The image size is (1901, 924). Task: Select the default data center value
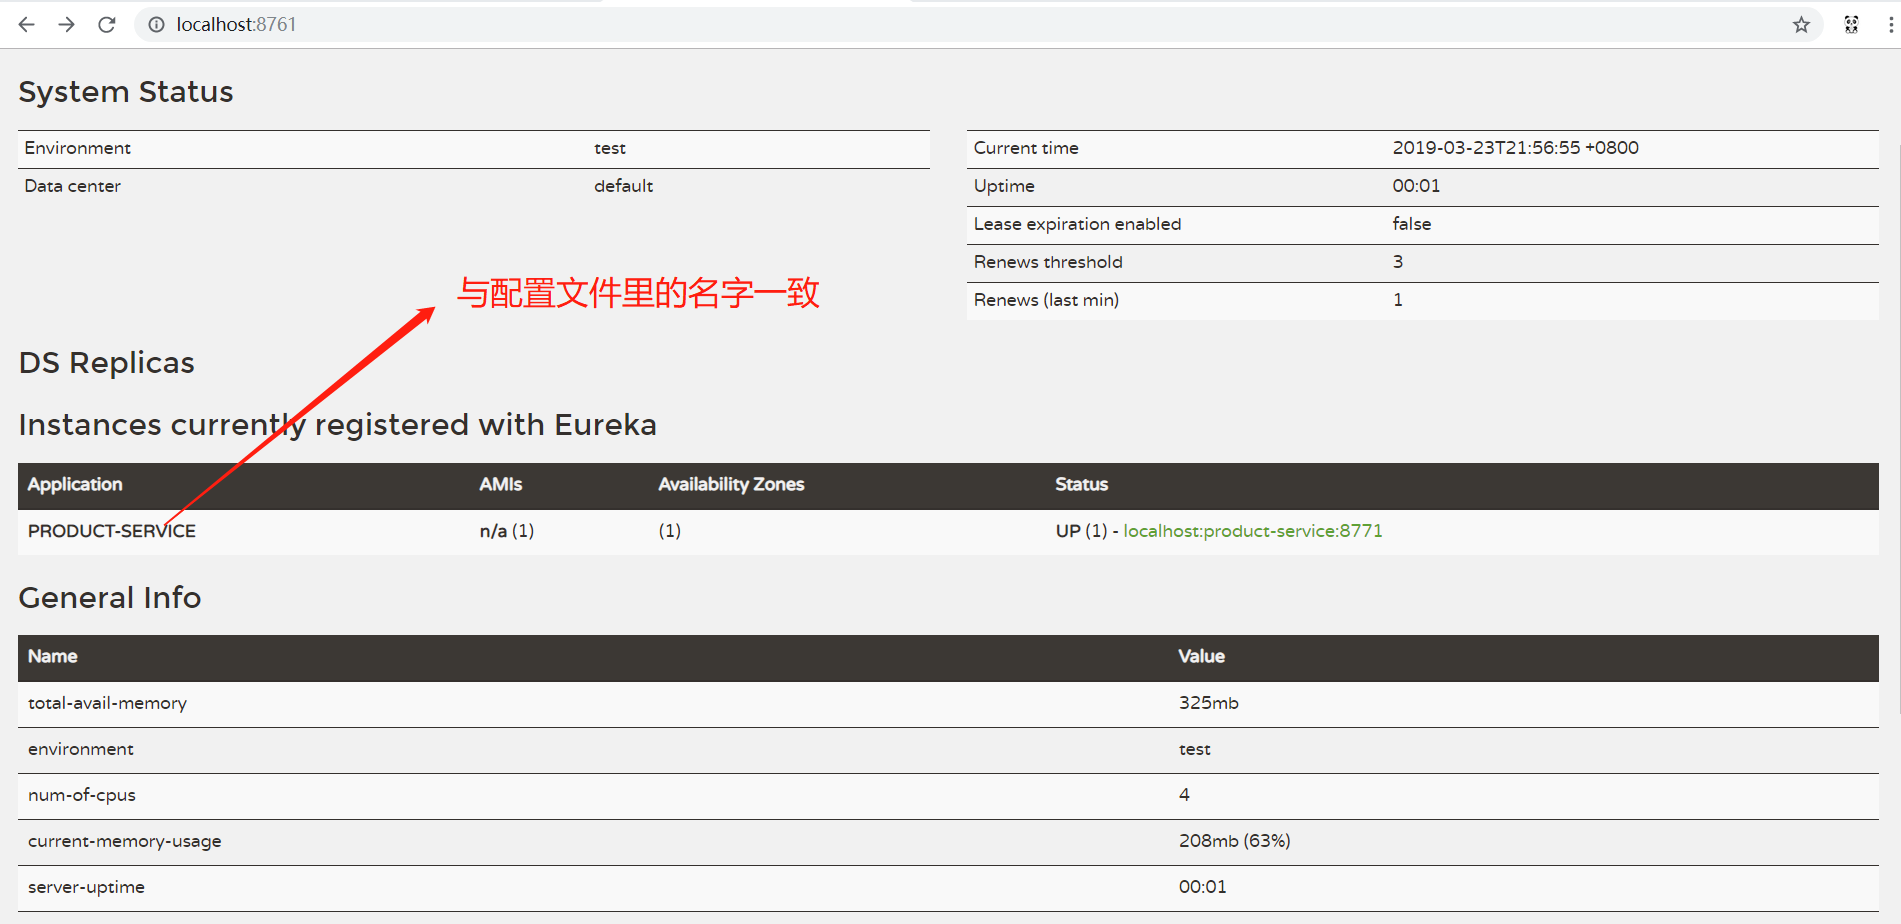[624, 186]
